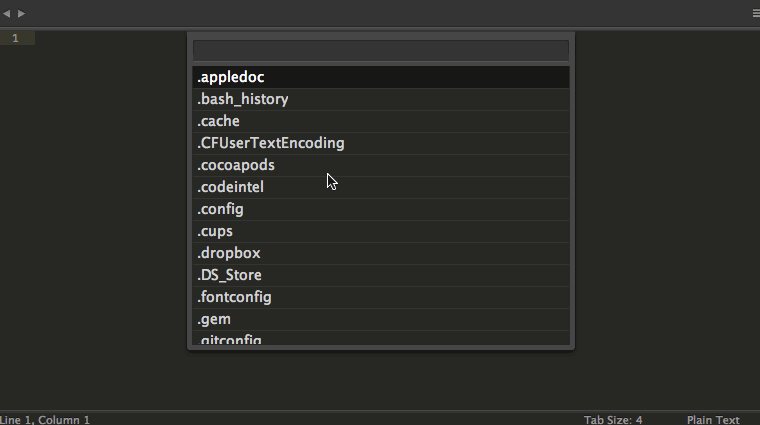The width and height of the screenshot is (760, 425).
Task: Open the Plain Text syntax selector
Action: [713, 420]
